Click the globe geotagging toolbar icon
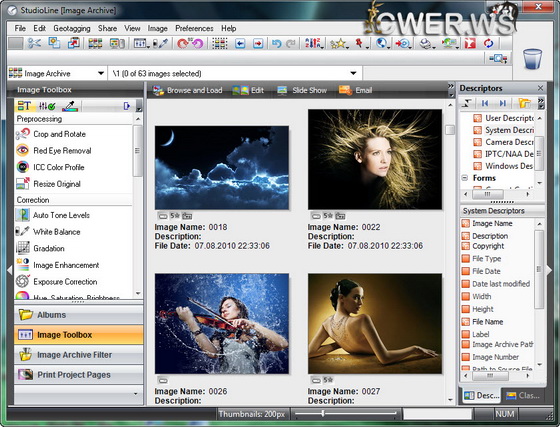This screenshot has height=427, width=560. 381,44
